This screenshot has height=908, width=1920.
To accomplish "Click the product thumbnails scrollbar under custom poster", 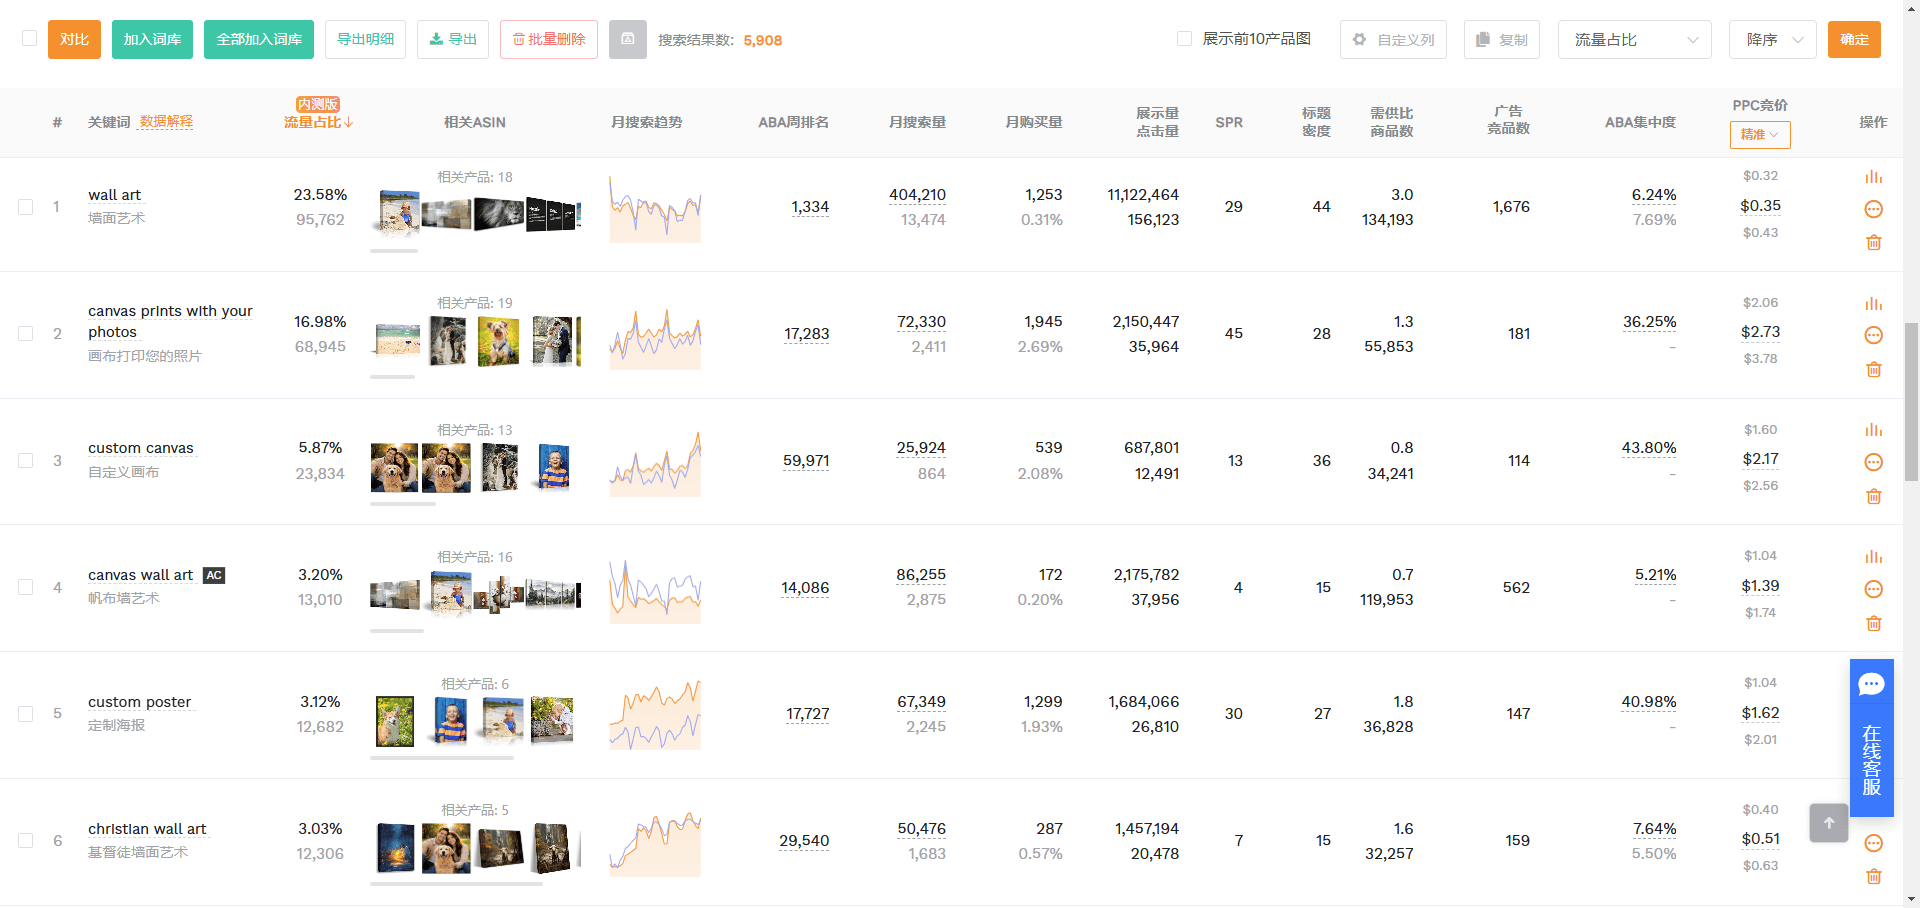I will (442, 758).
